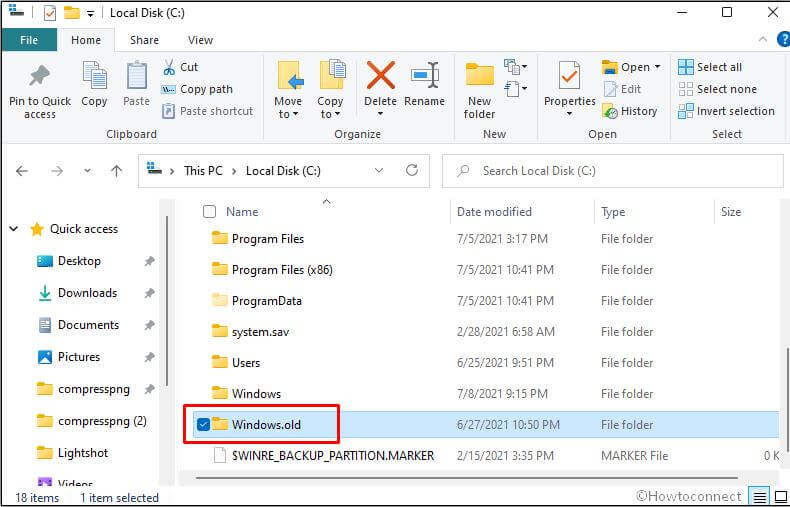The image size is (790, 507).
Task: Sort by the Size column header
Action: [731, 212]
